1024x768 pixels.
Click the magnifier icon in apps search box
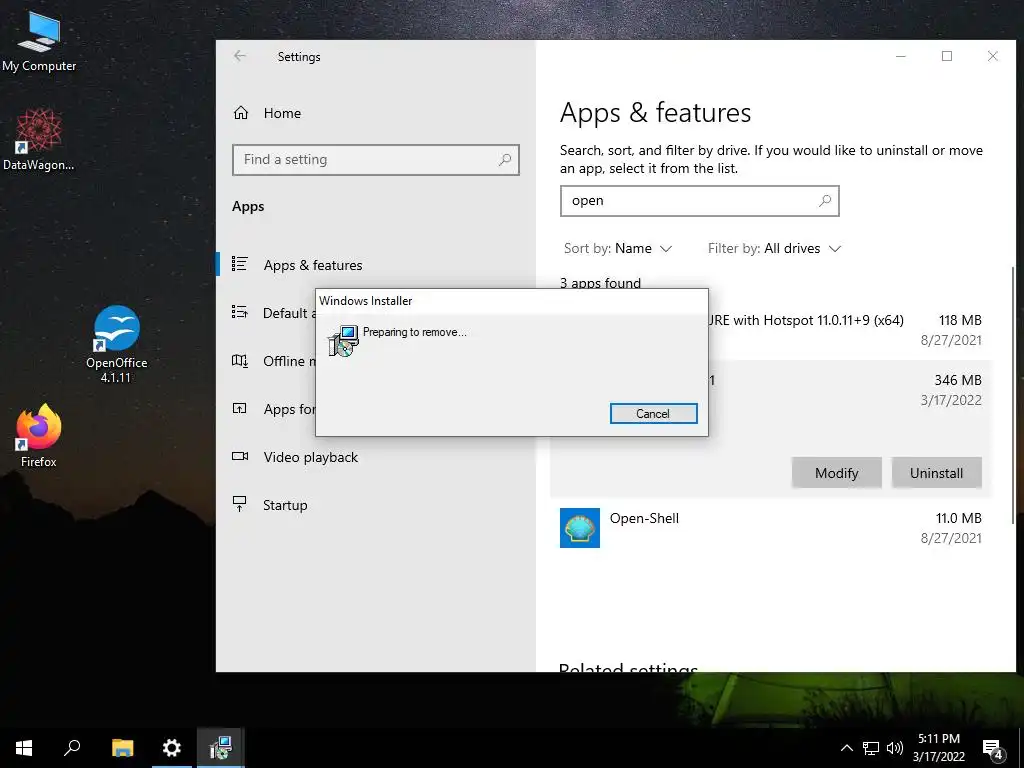[825, 200]
